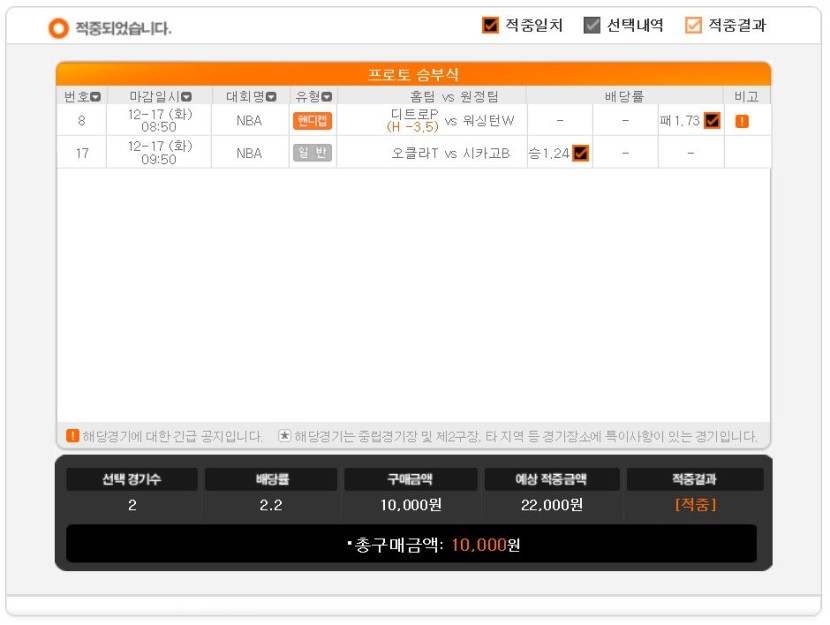Screen dimensions: 830x625
Task: Click the 총구매금액 10,000원 bar
Action: pyautogui.click(x=411, y=544)
